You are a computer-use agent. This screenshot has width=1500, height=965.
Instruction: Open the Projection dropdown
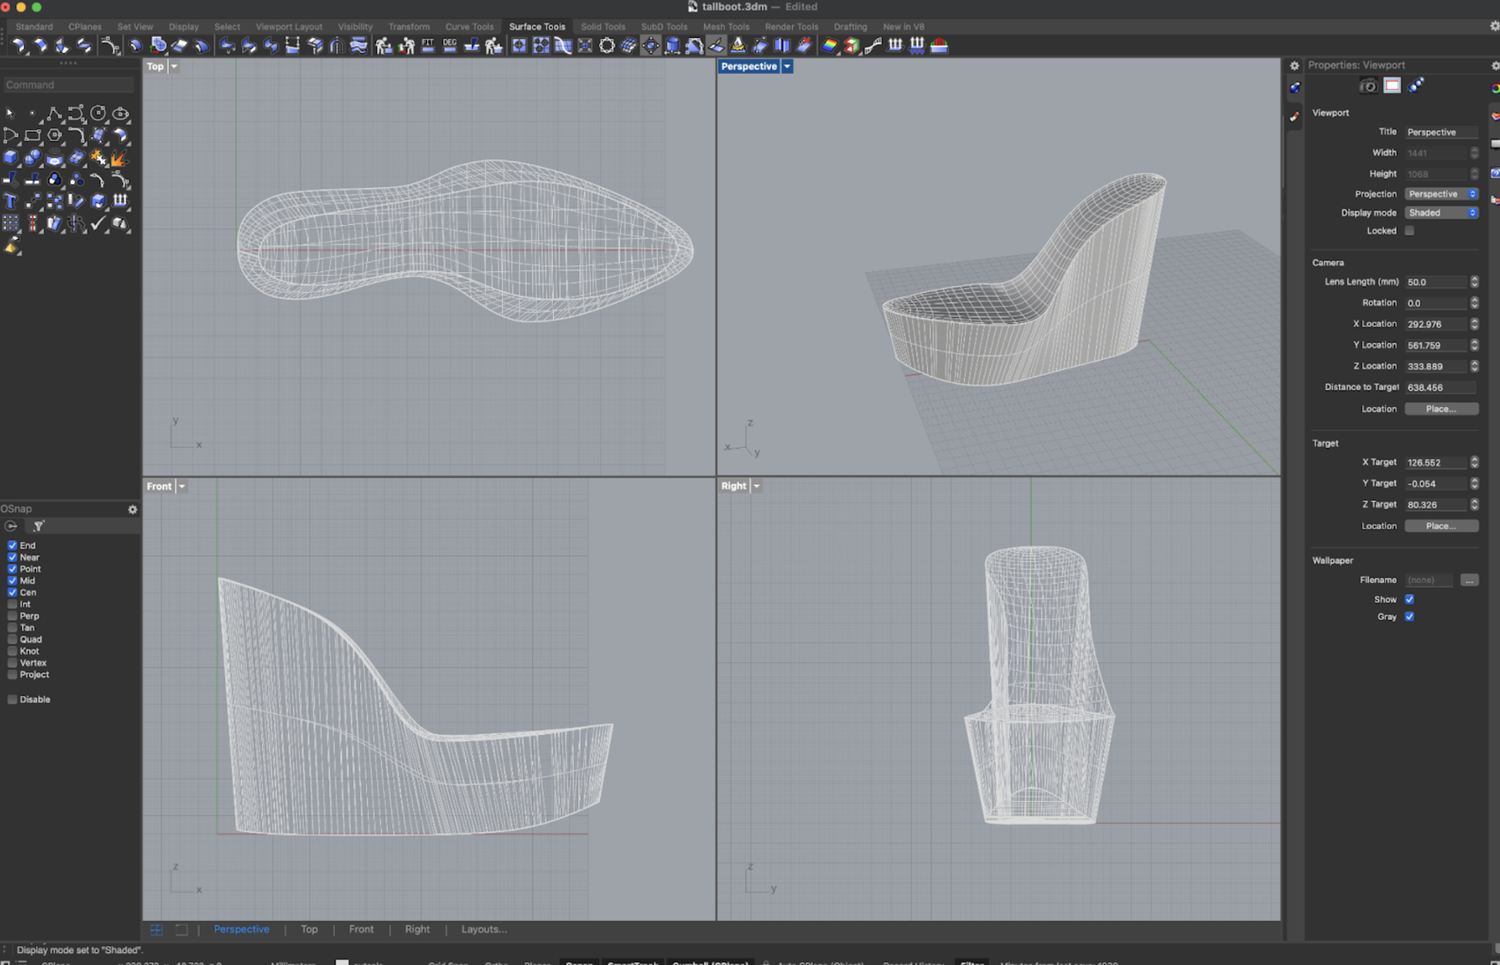(x=1441, y=194)
